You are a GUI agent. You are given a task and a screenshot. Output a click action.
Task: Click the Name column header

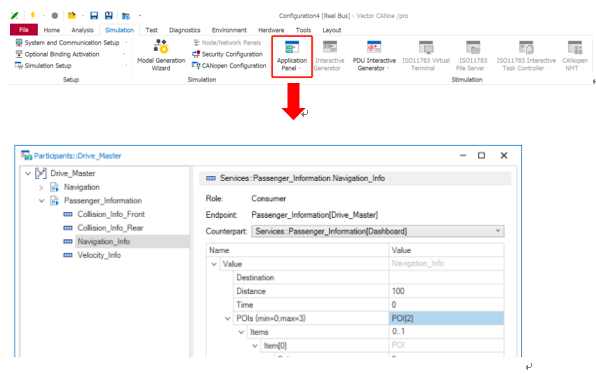[x=298, y=250]
